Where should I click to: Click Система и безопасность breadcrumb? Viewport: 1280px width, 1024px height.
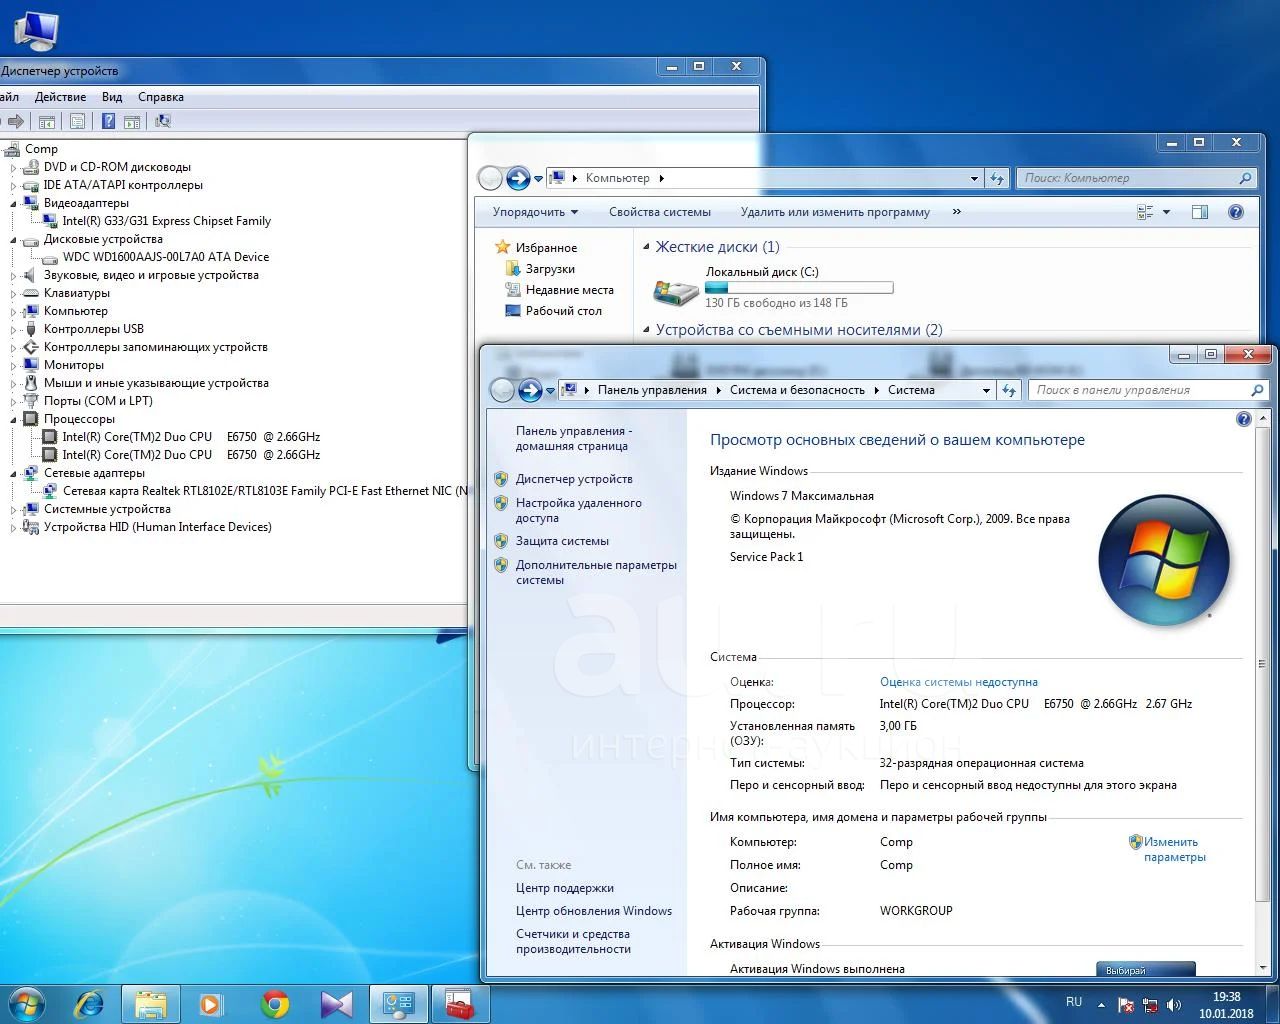[797, 390]
